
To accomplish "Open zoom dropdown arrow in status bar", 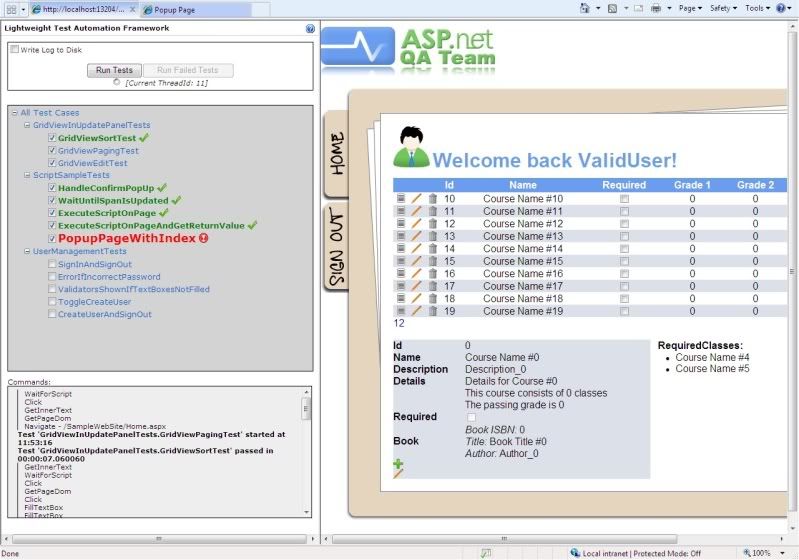I will (782, 553).
